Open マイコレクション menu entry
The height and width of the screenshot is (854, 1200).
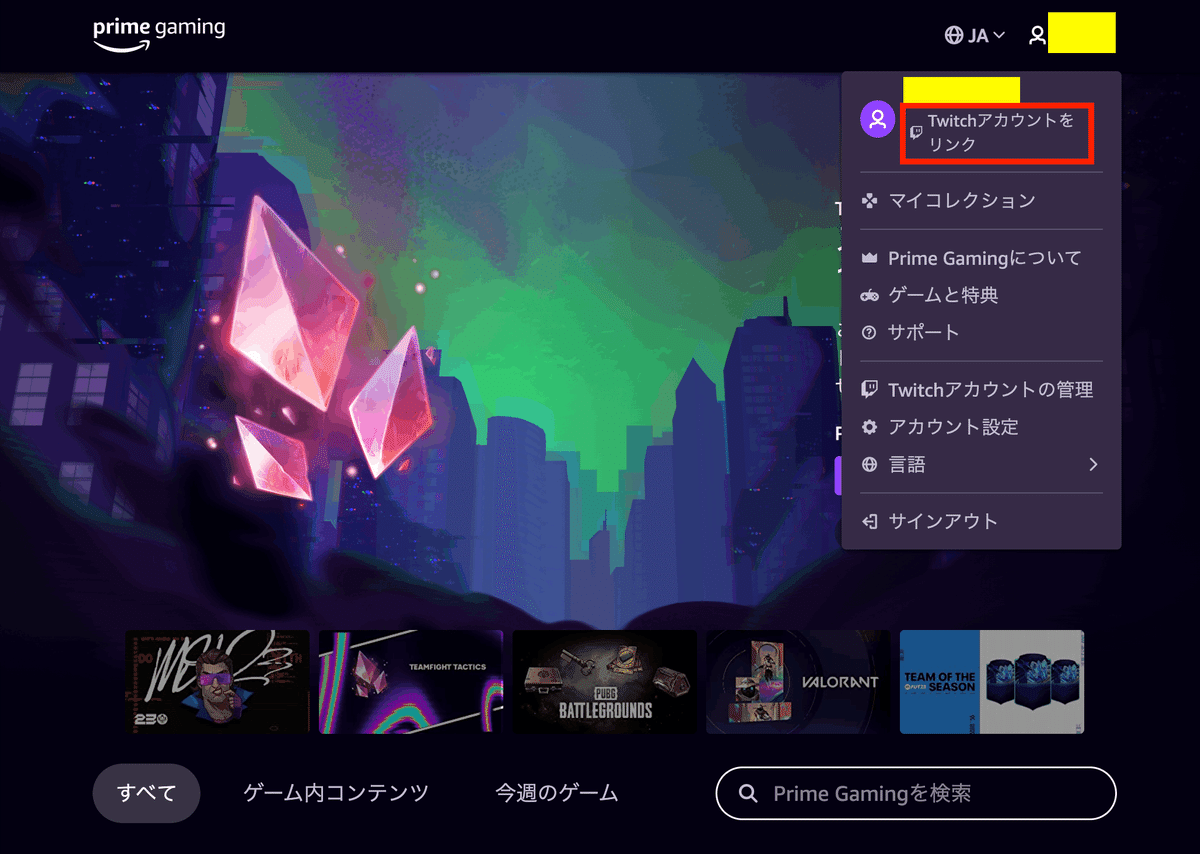(x=962, y=201)
